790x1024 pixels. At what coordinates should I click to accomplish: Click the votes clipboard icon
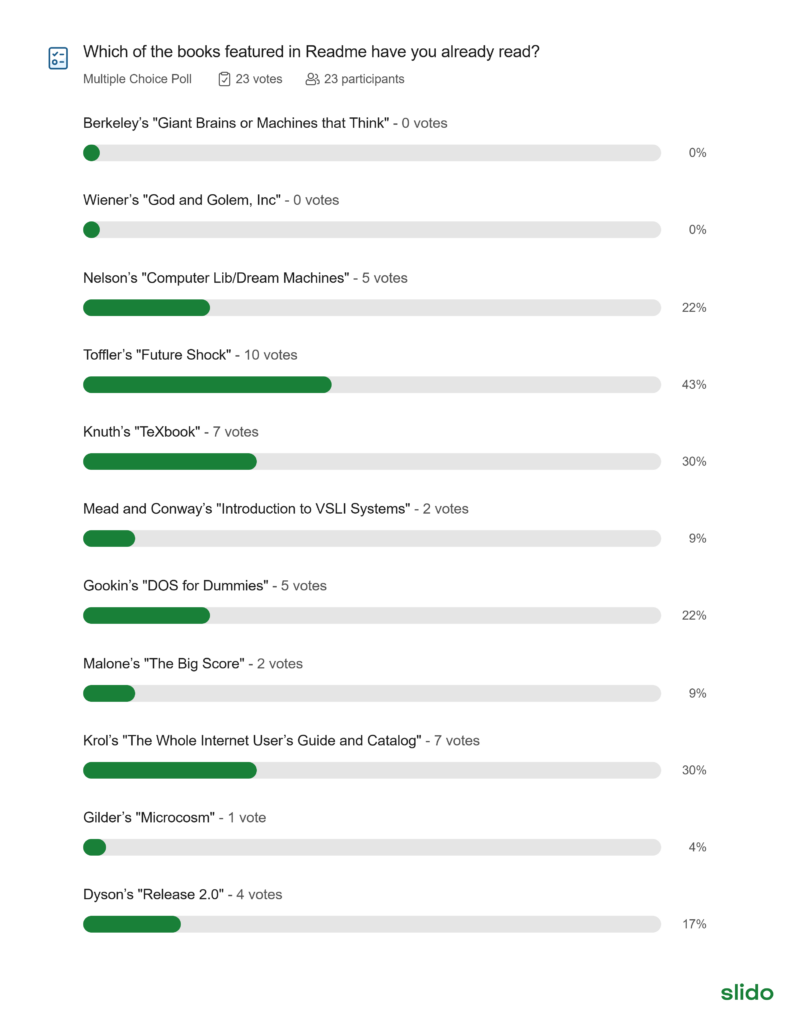coord(224,79)
